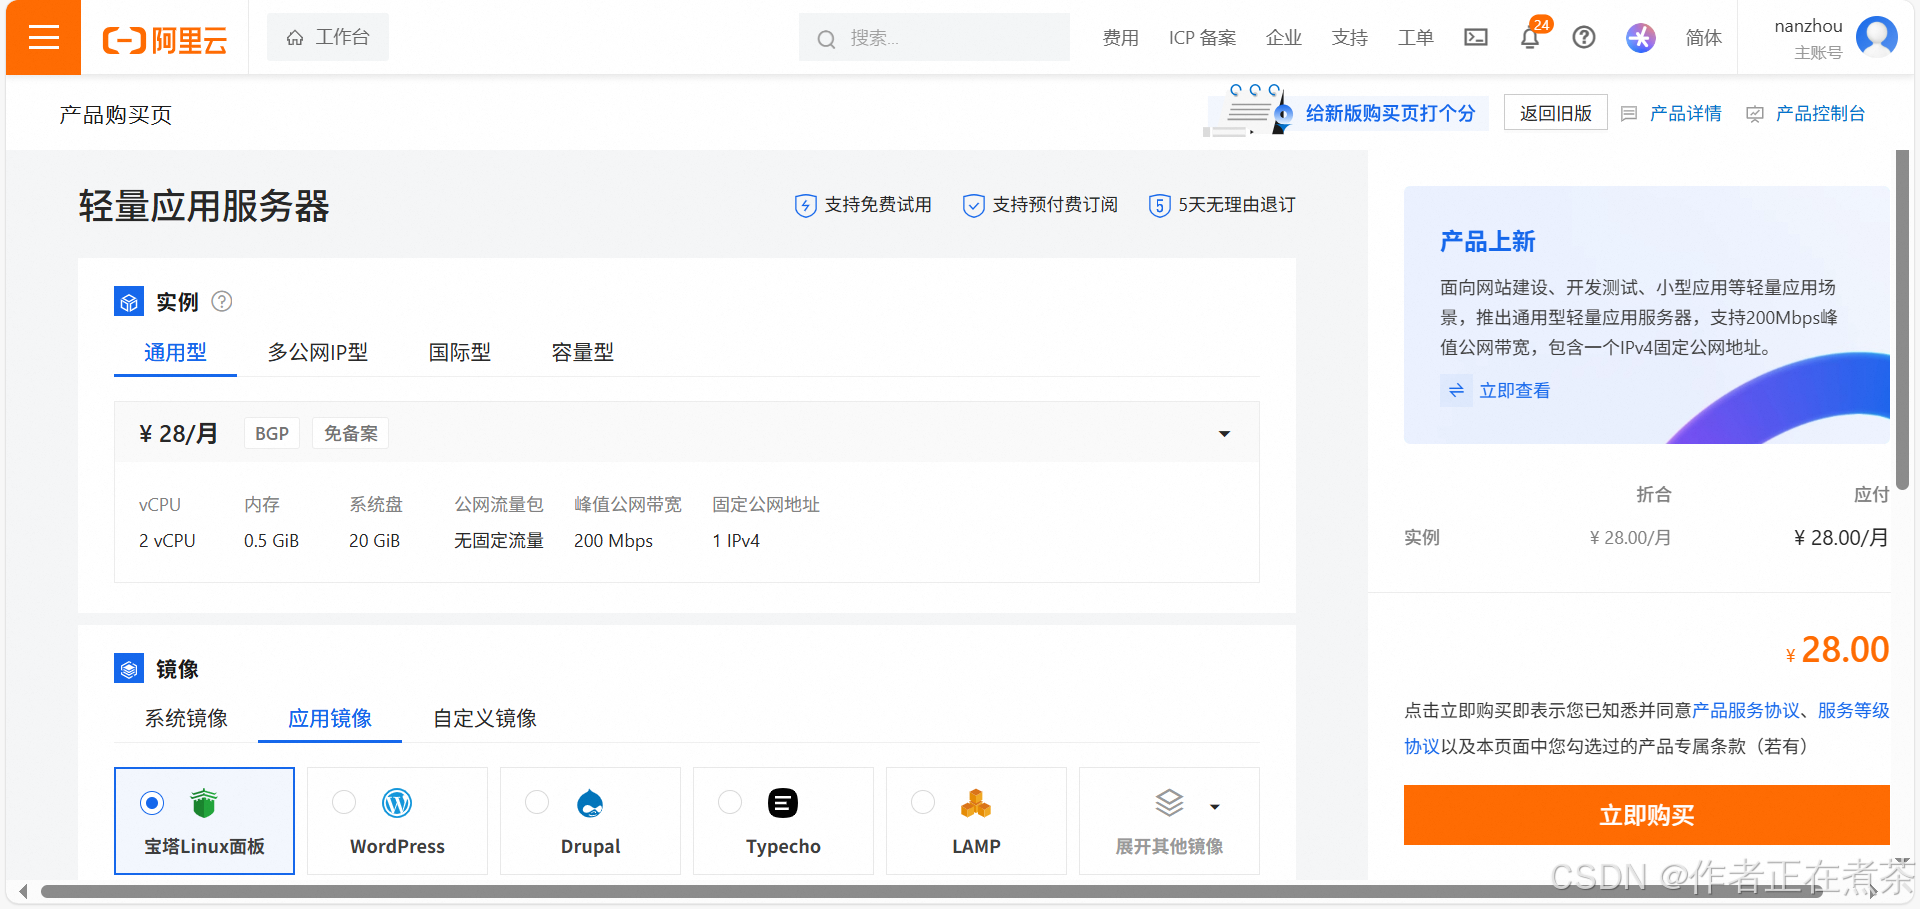Open the 立即查看 link
This screenshot has width=1920, height=909.
[x=1515, y=390]
